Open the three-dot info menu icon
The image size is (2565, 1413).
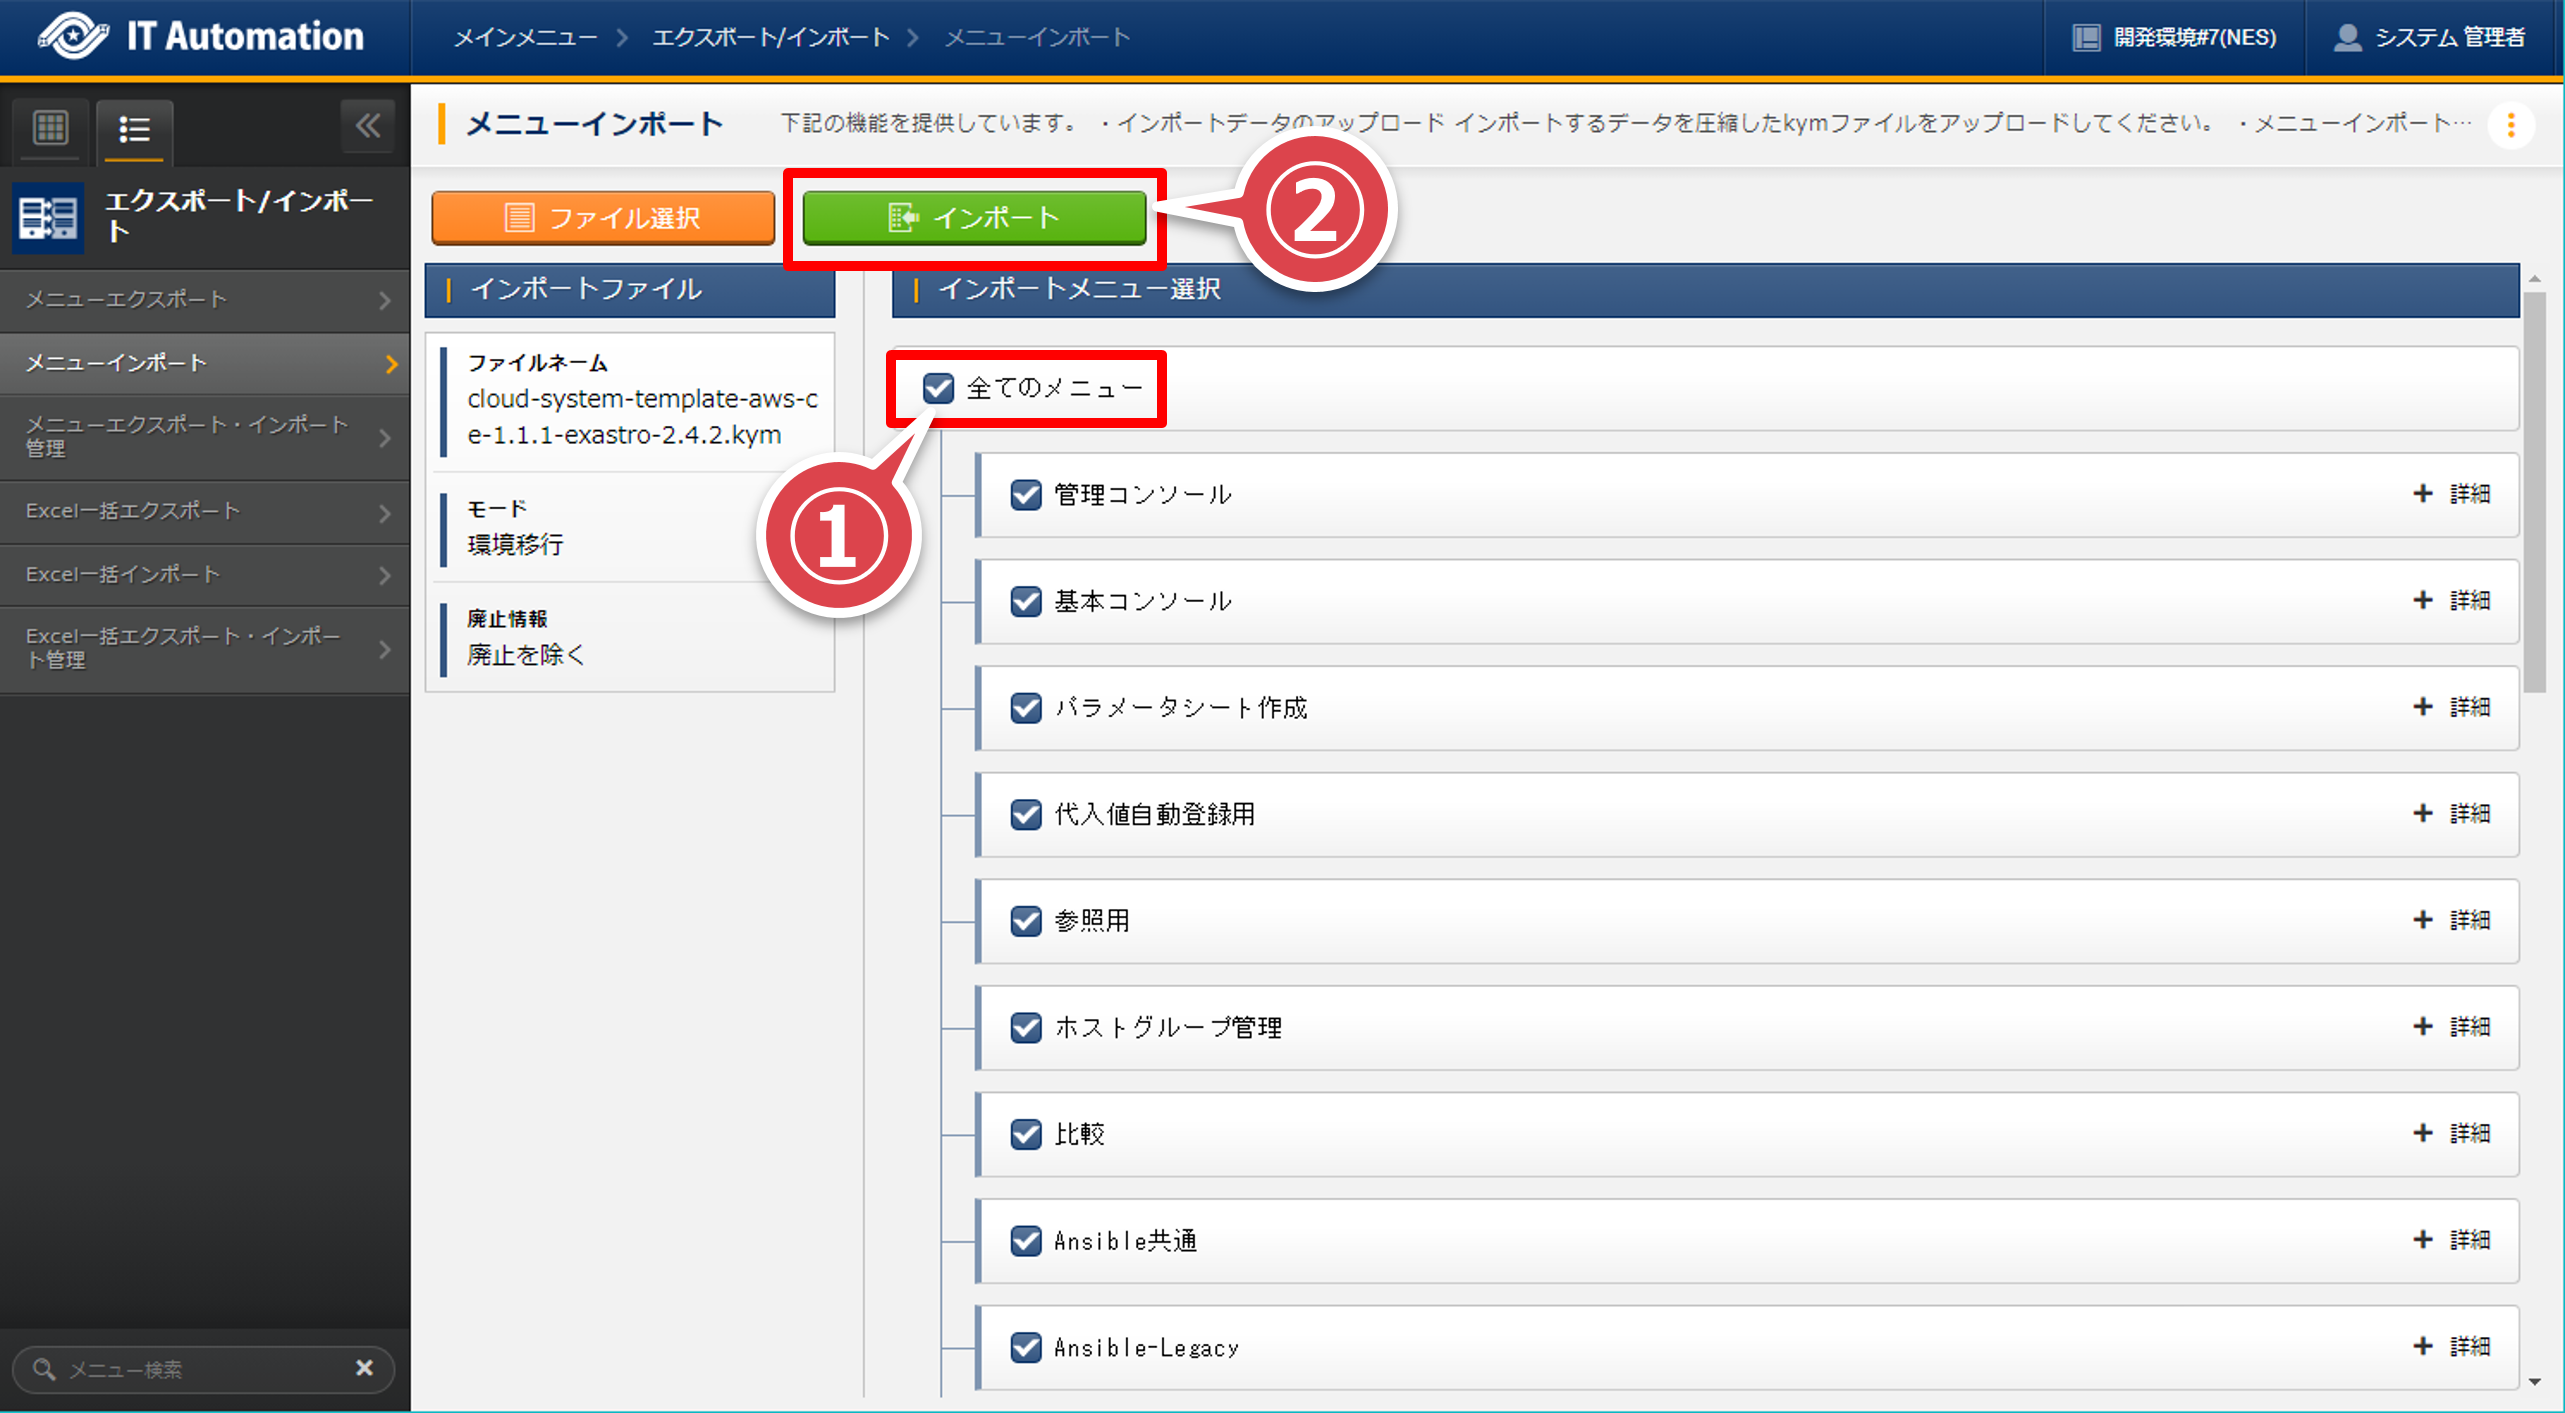[x=2510, y=125]
